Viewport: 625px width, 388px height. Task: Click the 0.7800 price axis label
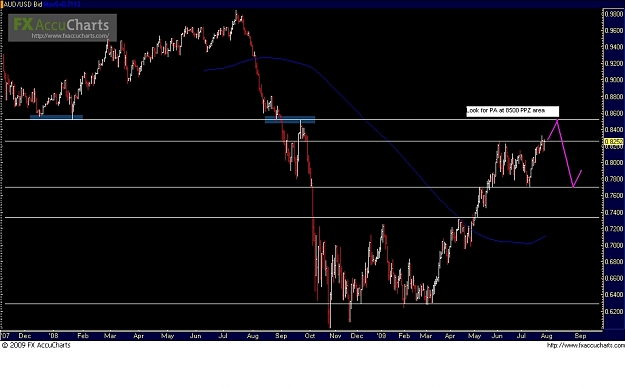(x=614, y=179)
